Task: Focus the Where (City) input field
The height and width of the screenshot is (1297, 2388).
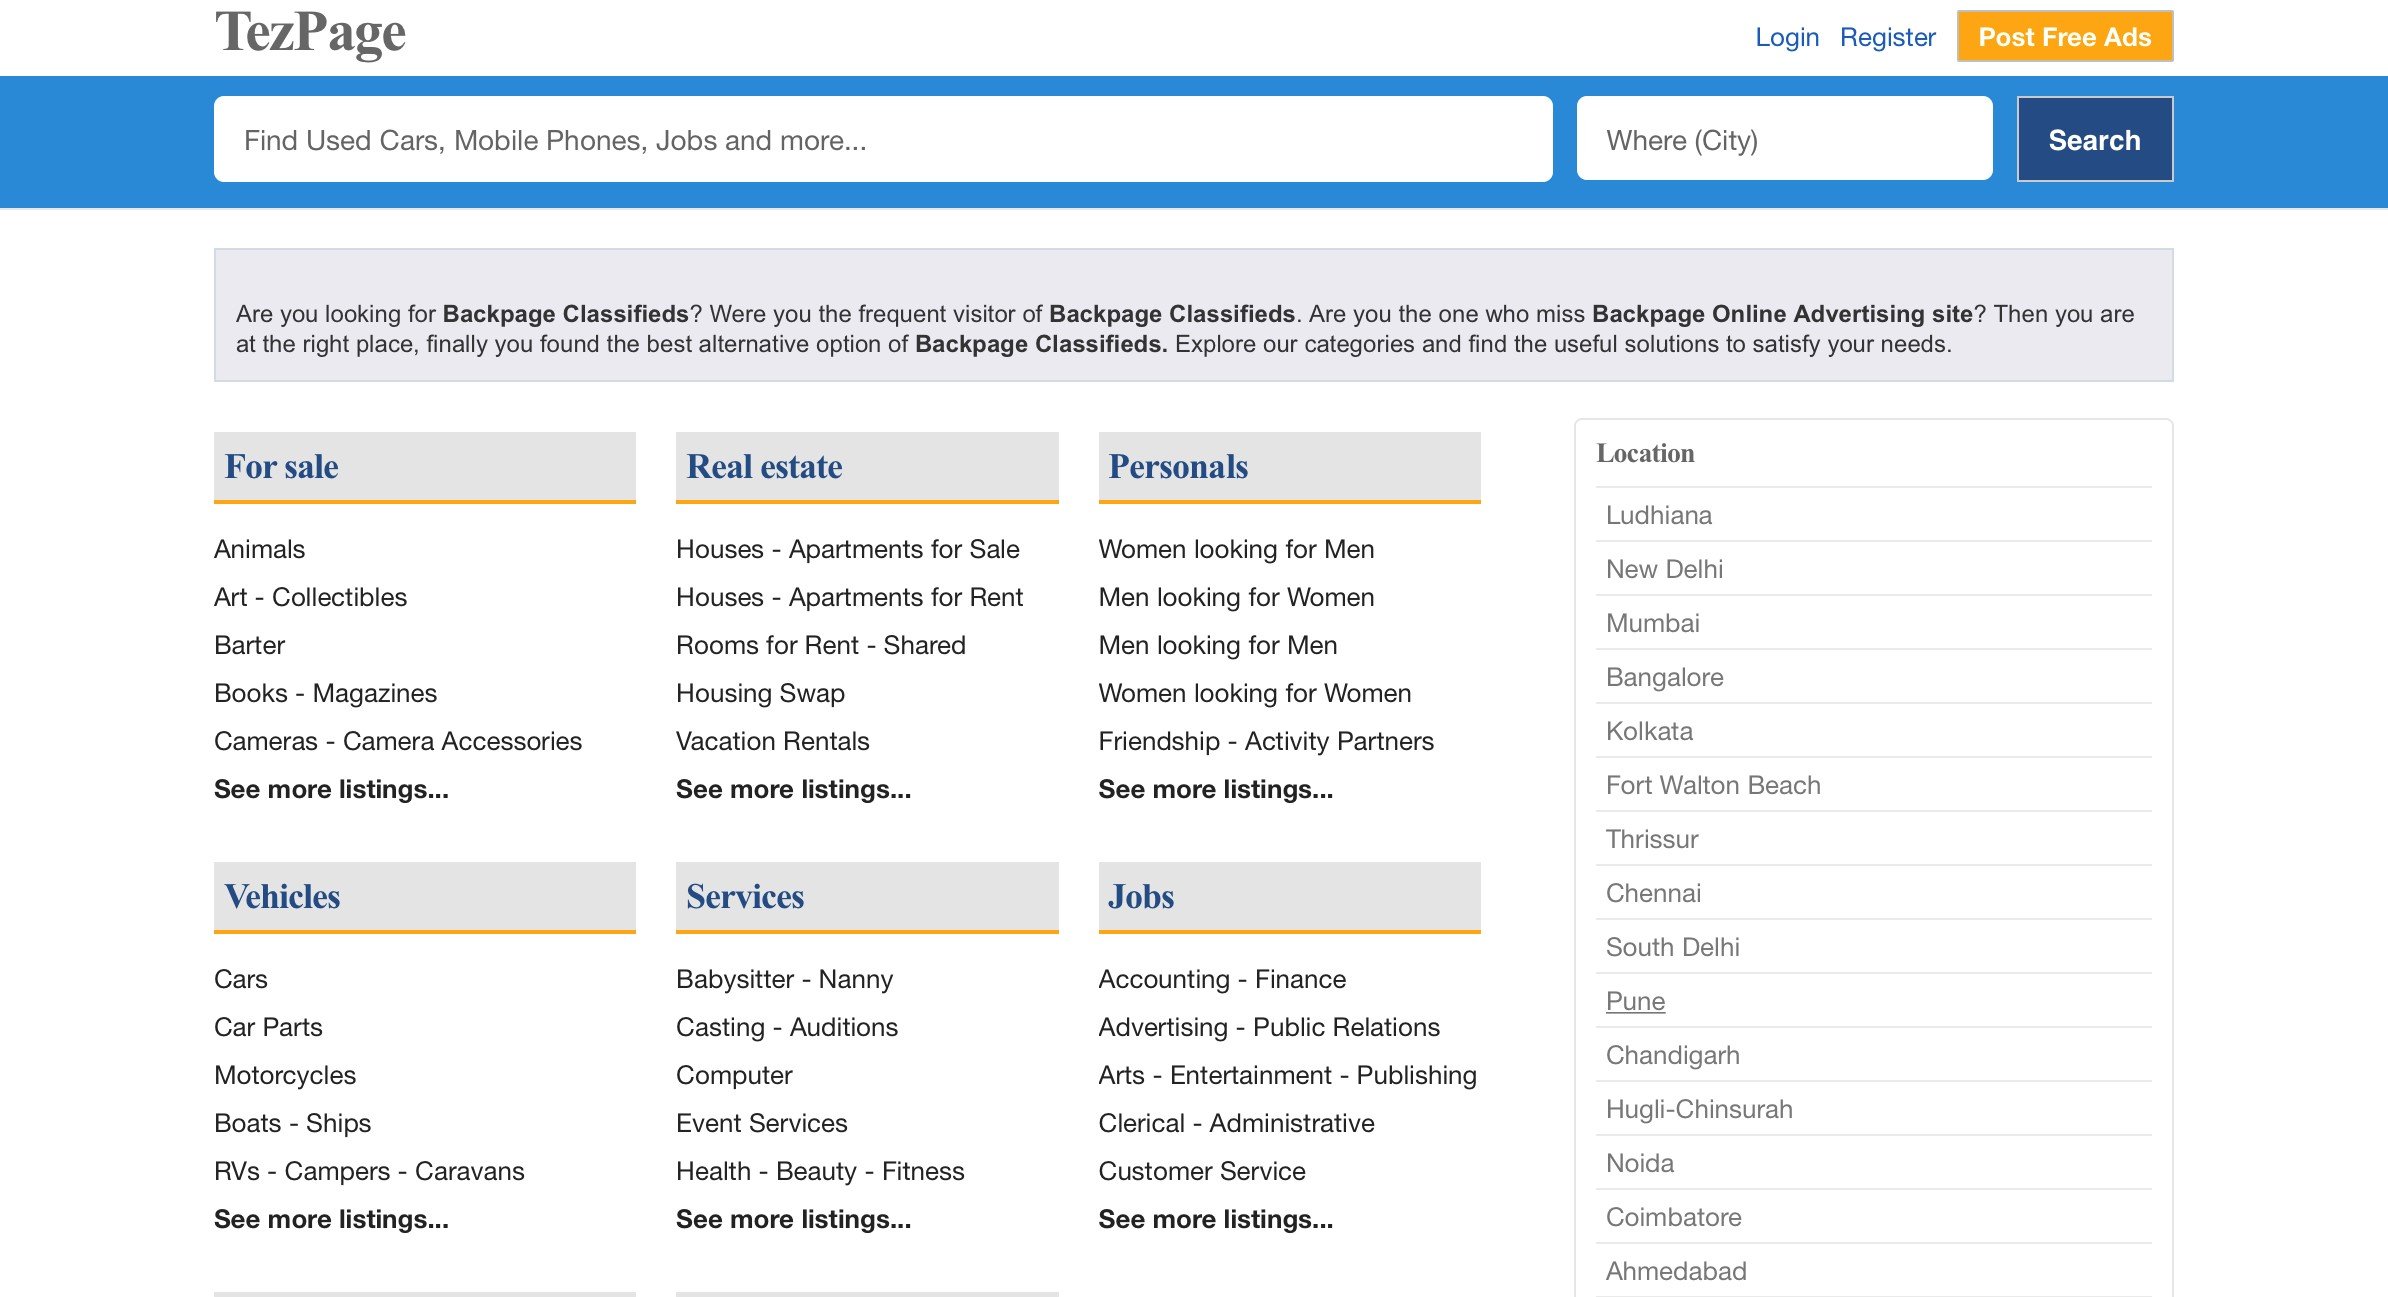Action: click(x=1784, y=139)
